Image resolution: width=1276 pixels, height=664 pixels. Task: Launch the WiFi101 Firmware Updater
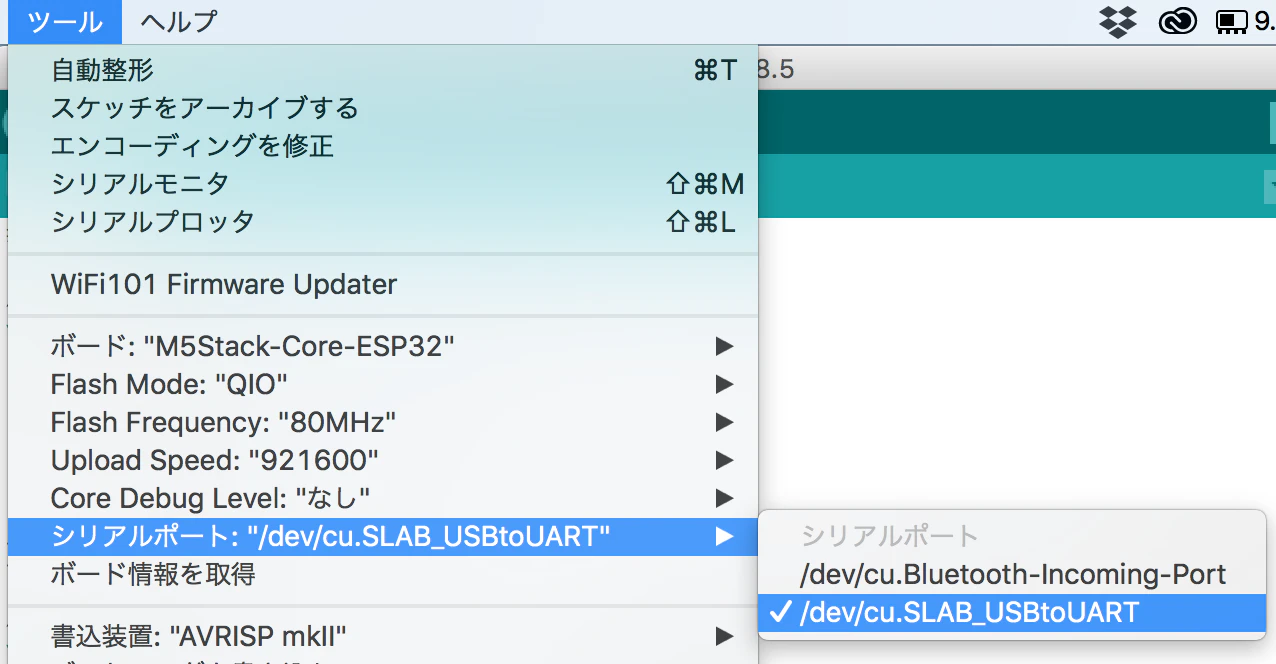(x=222, y=284)
